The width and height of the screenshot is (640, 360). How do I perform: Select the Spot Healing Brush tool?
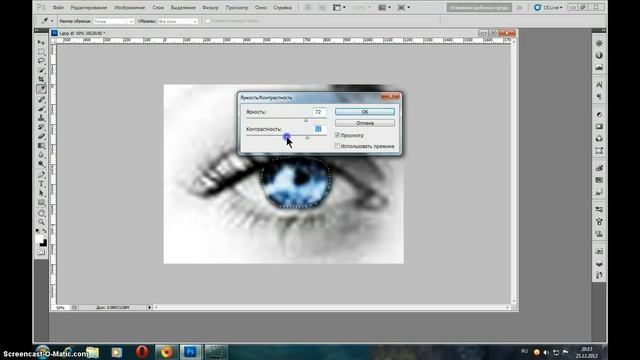point(41,99)
